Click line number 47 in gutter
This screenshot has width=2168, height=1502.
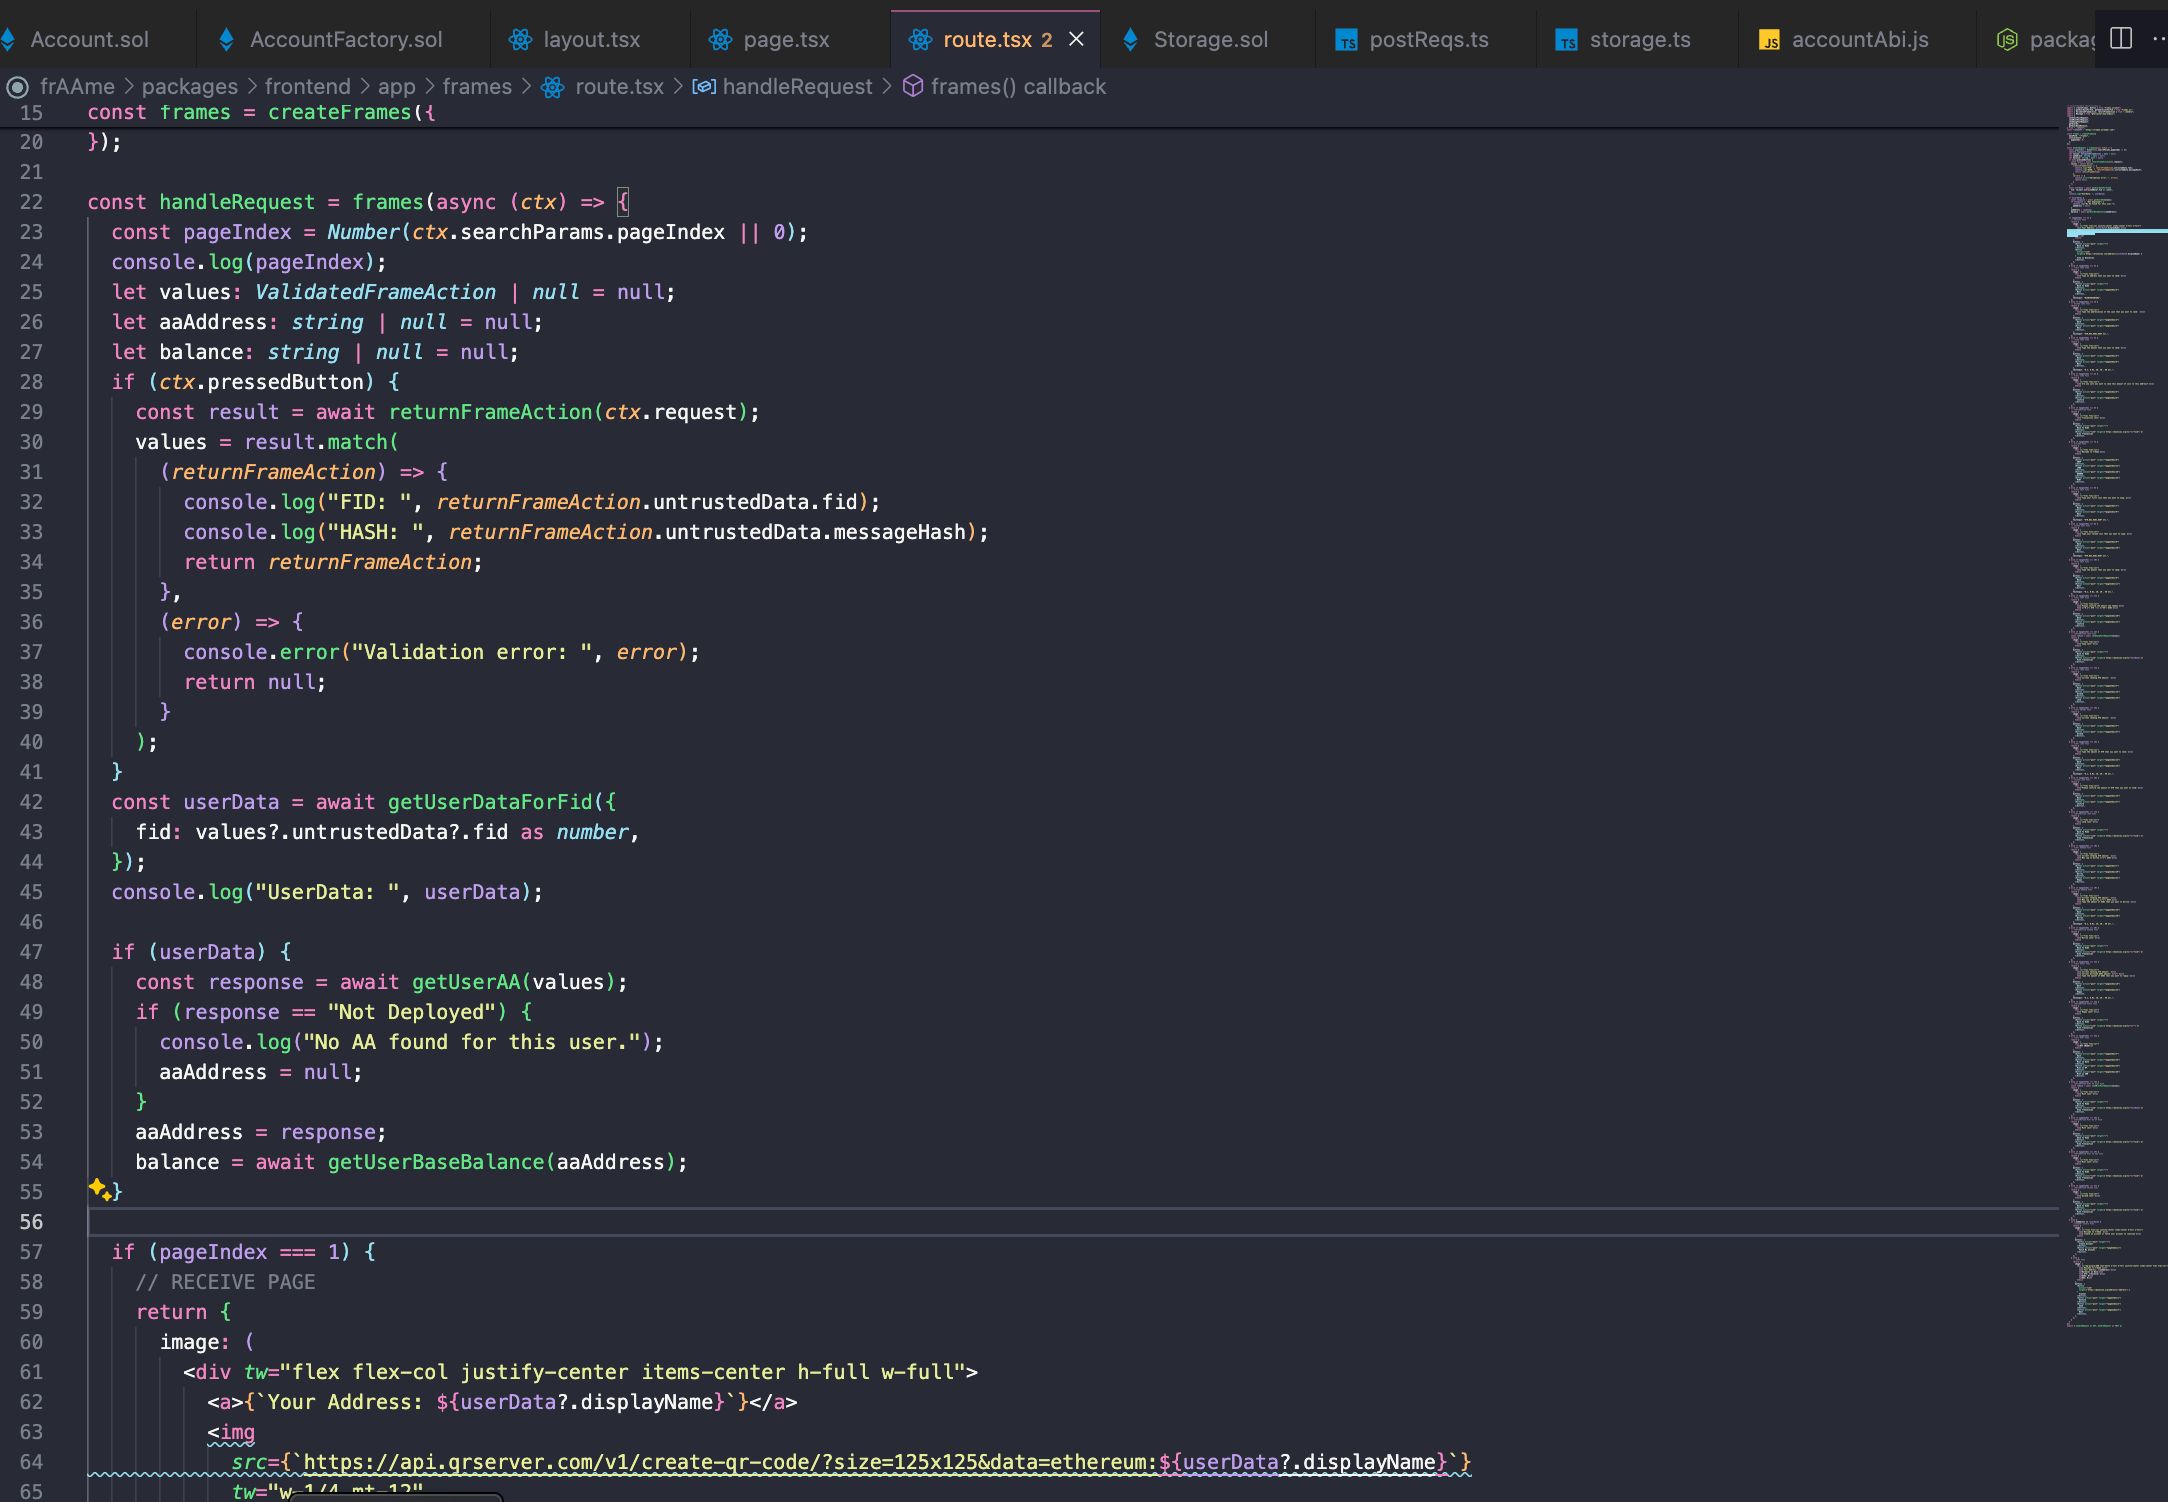click(x=31, y=952)
